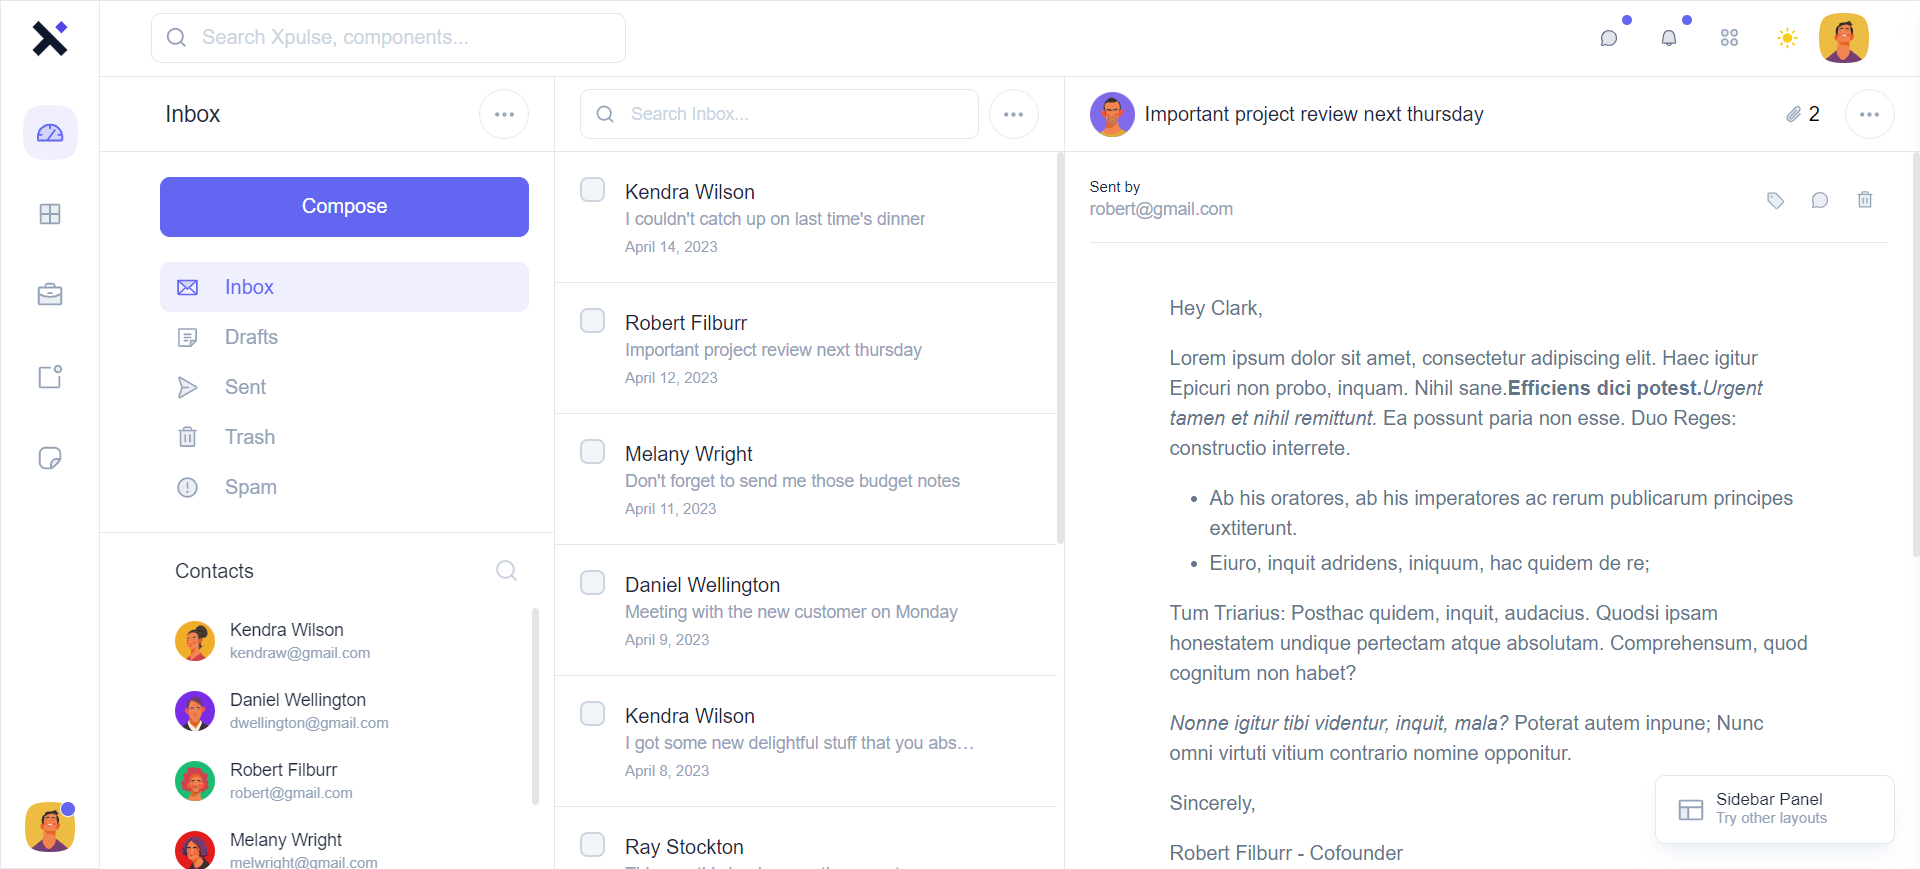This screenshot has height=869, width=1920.
Task: Click the Compose button
Action: 344,207
